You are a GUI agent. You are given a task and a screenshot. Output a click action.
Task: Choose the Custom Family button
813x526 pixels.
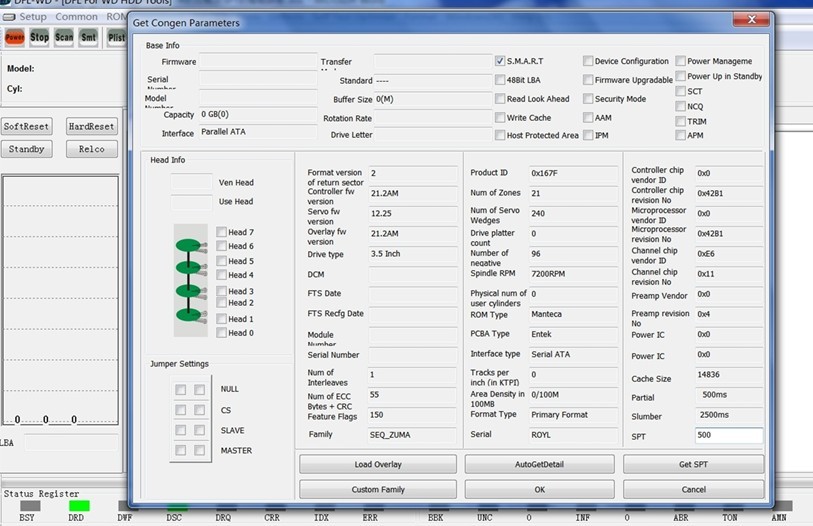tap(378, 490)
